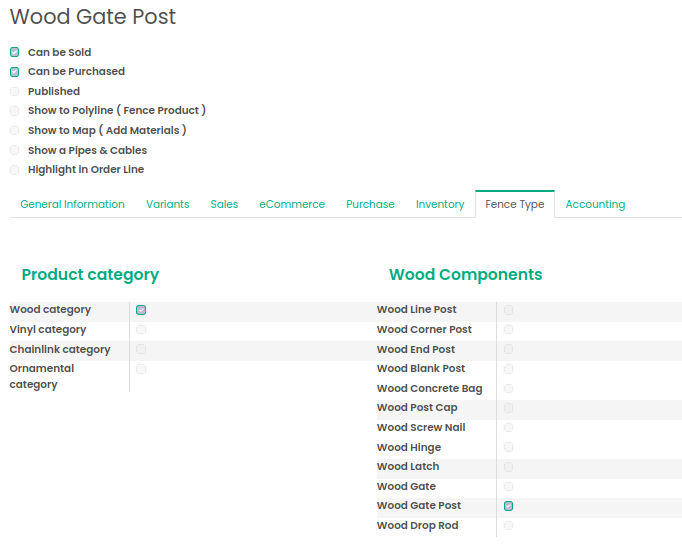The width and height of the screenshot is (682, 549).
Task: Uncheck the Wood category checkbox
Action: tap(141, 310)
